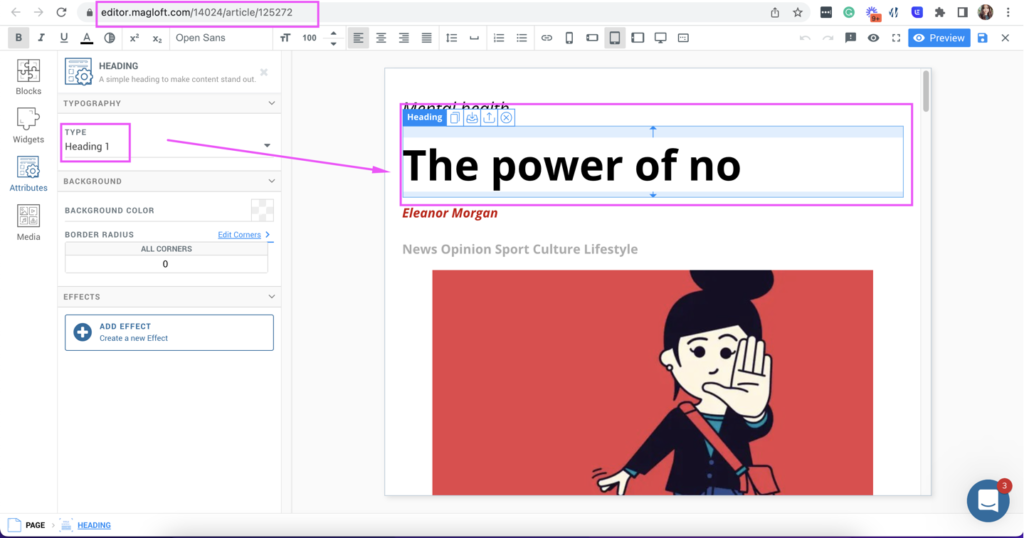Viewport: 1024px width, 538px height.
Task: Click the font size value 100
Action: pos(310,38)
